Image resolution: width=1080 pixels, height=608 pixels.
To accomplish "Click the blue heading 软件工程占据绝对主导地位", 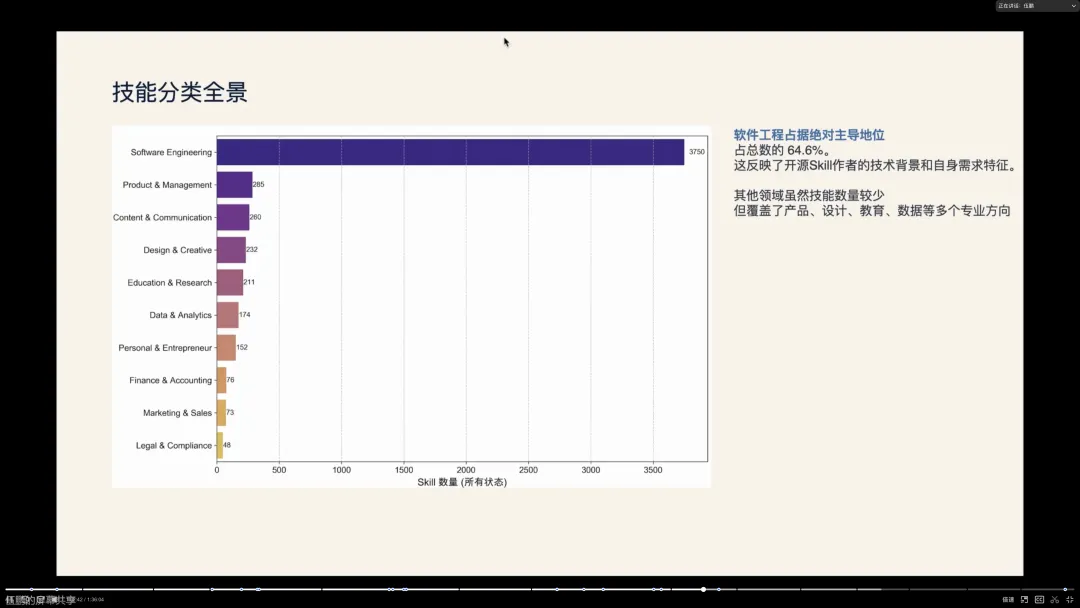I will (x=809, y=135).
